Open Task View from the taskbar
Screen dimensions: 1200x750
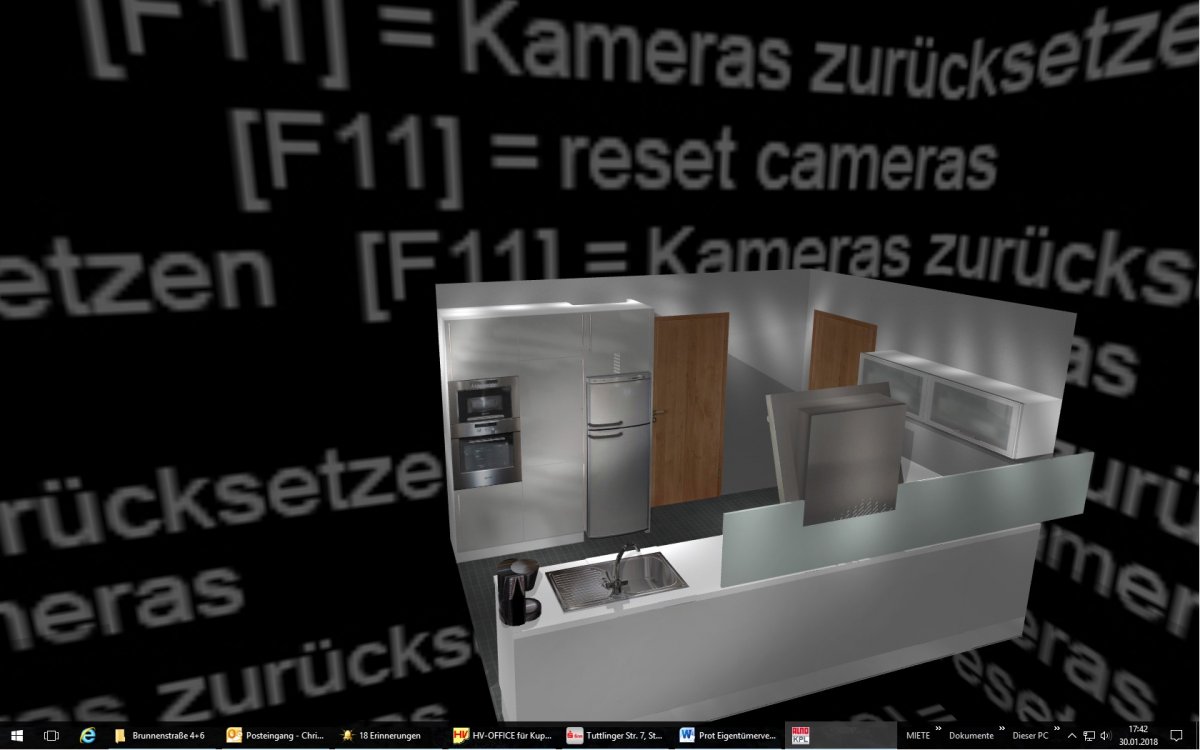[x=51, y=735]
